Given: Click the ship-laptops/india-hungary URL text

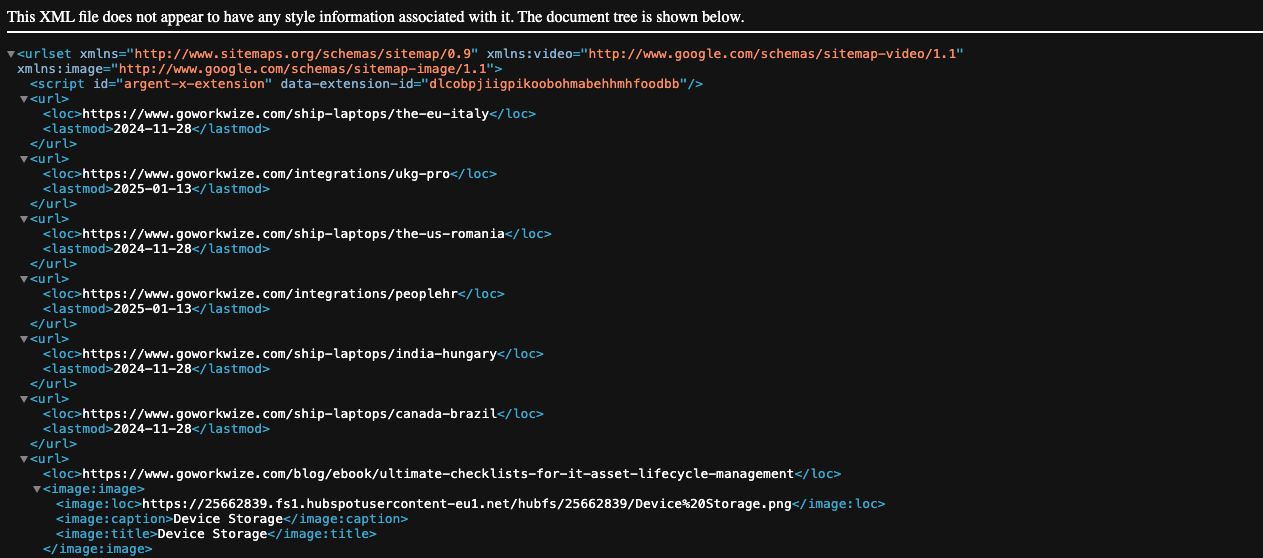Looking at the screenshot, I should 289,354.
